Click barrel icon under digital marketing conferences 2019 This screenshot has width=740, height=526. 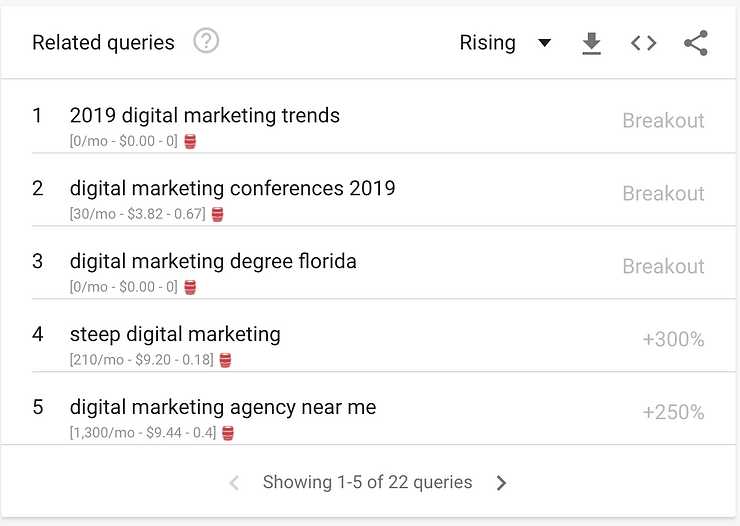218,214
